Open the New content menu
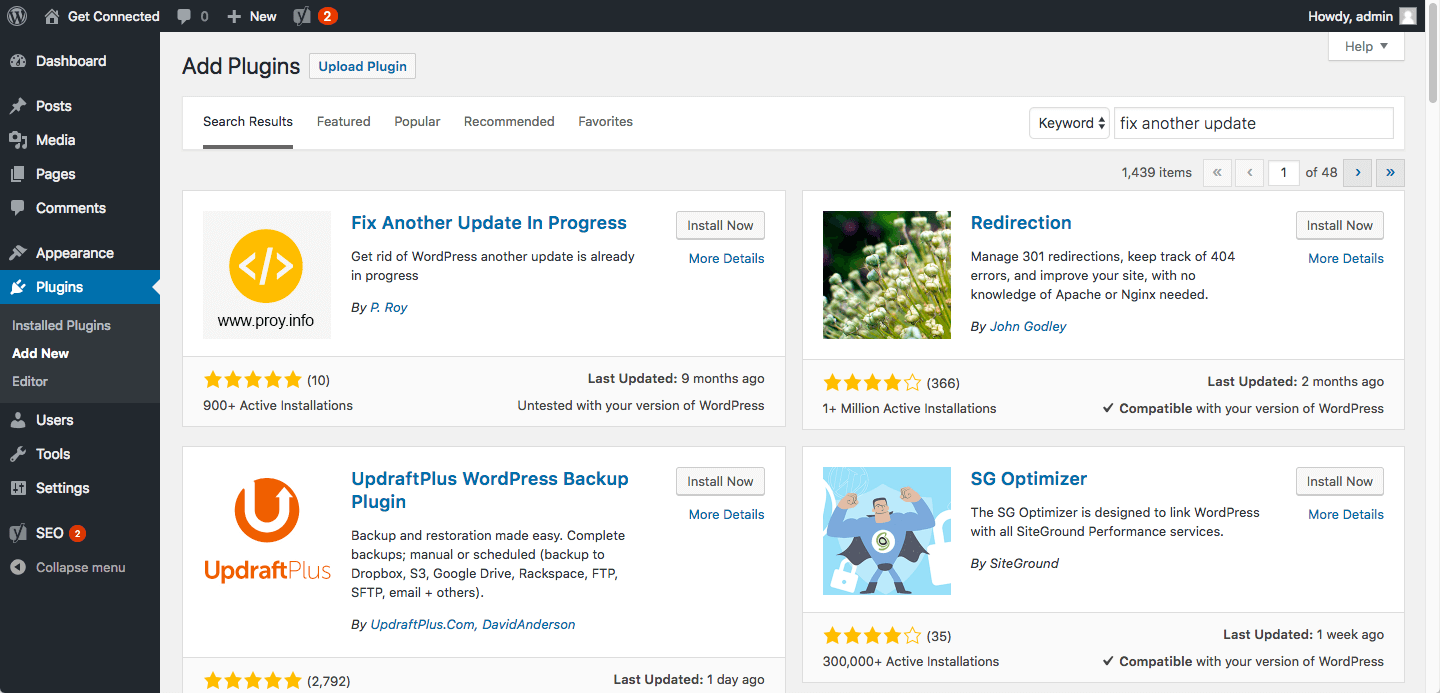The height and width of the screenshot is (693, 1440). [x=252, y=16]
